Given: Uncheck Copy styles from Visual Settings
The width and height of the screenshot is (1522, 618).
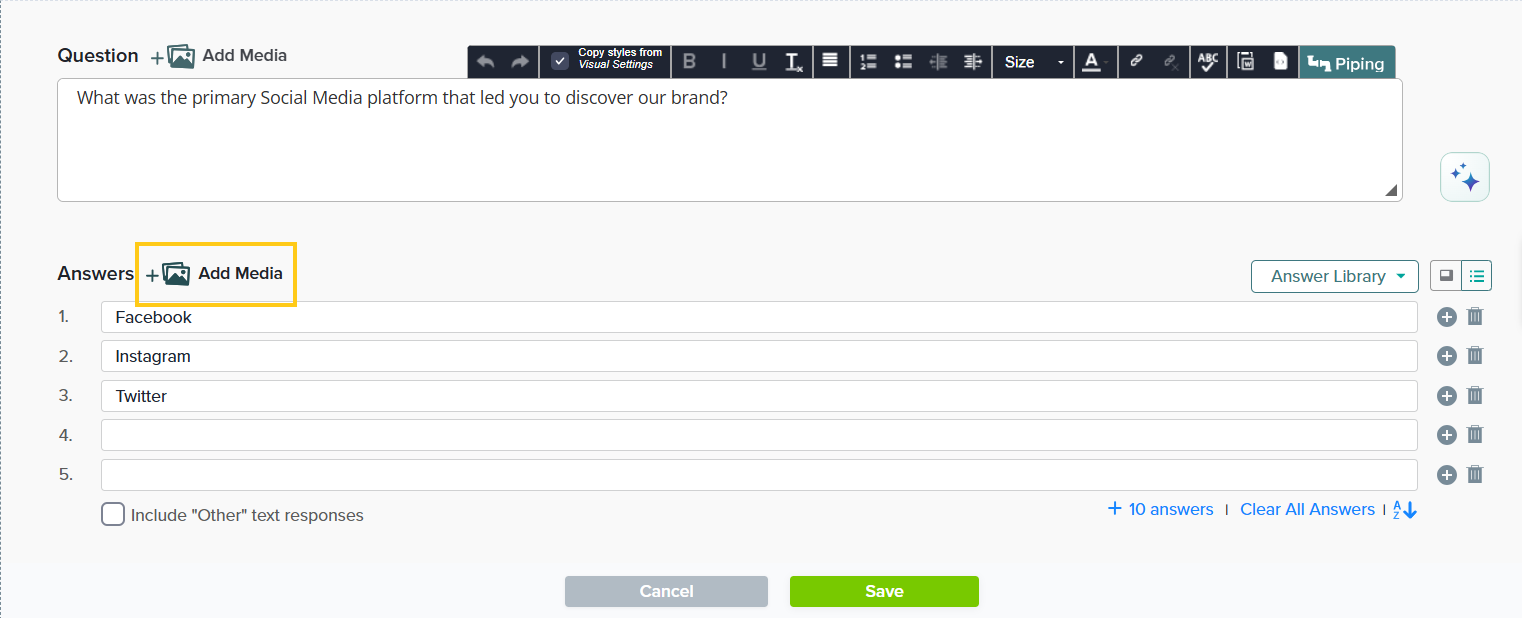Looking at the screenshot, I should [560, 62].
